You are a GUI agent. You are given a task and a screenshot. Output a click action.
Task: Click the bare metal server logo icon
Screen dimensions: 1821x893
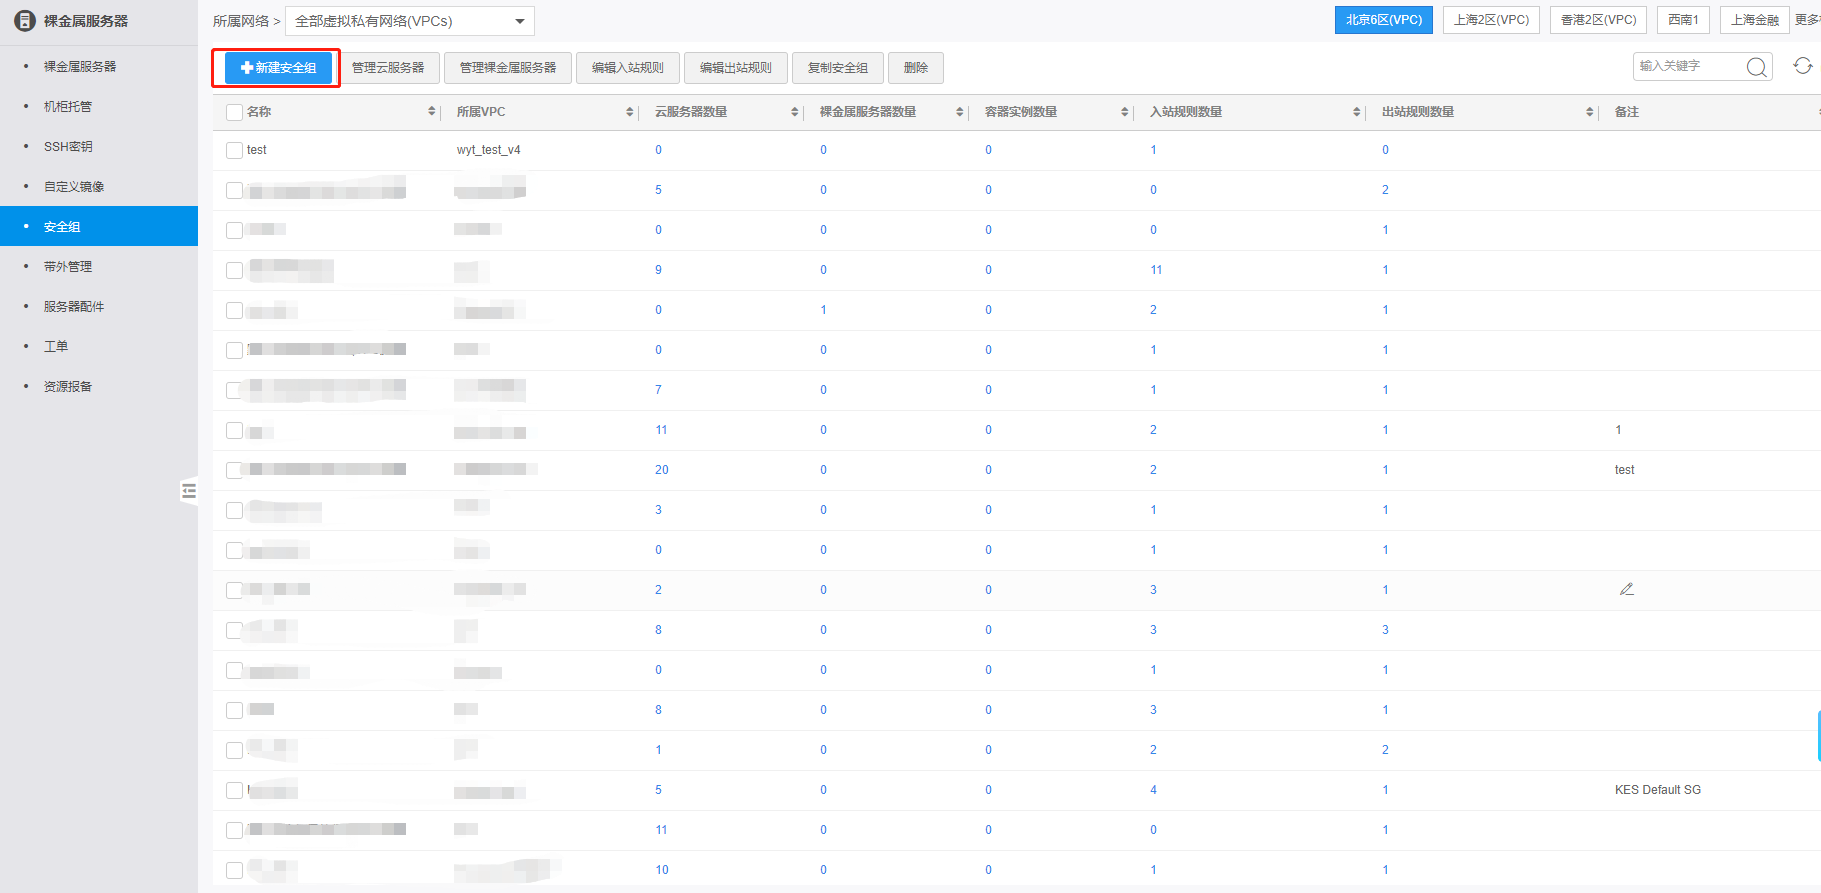[25, 21]
